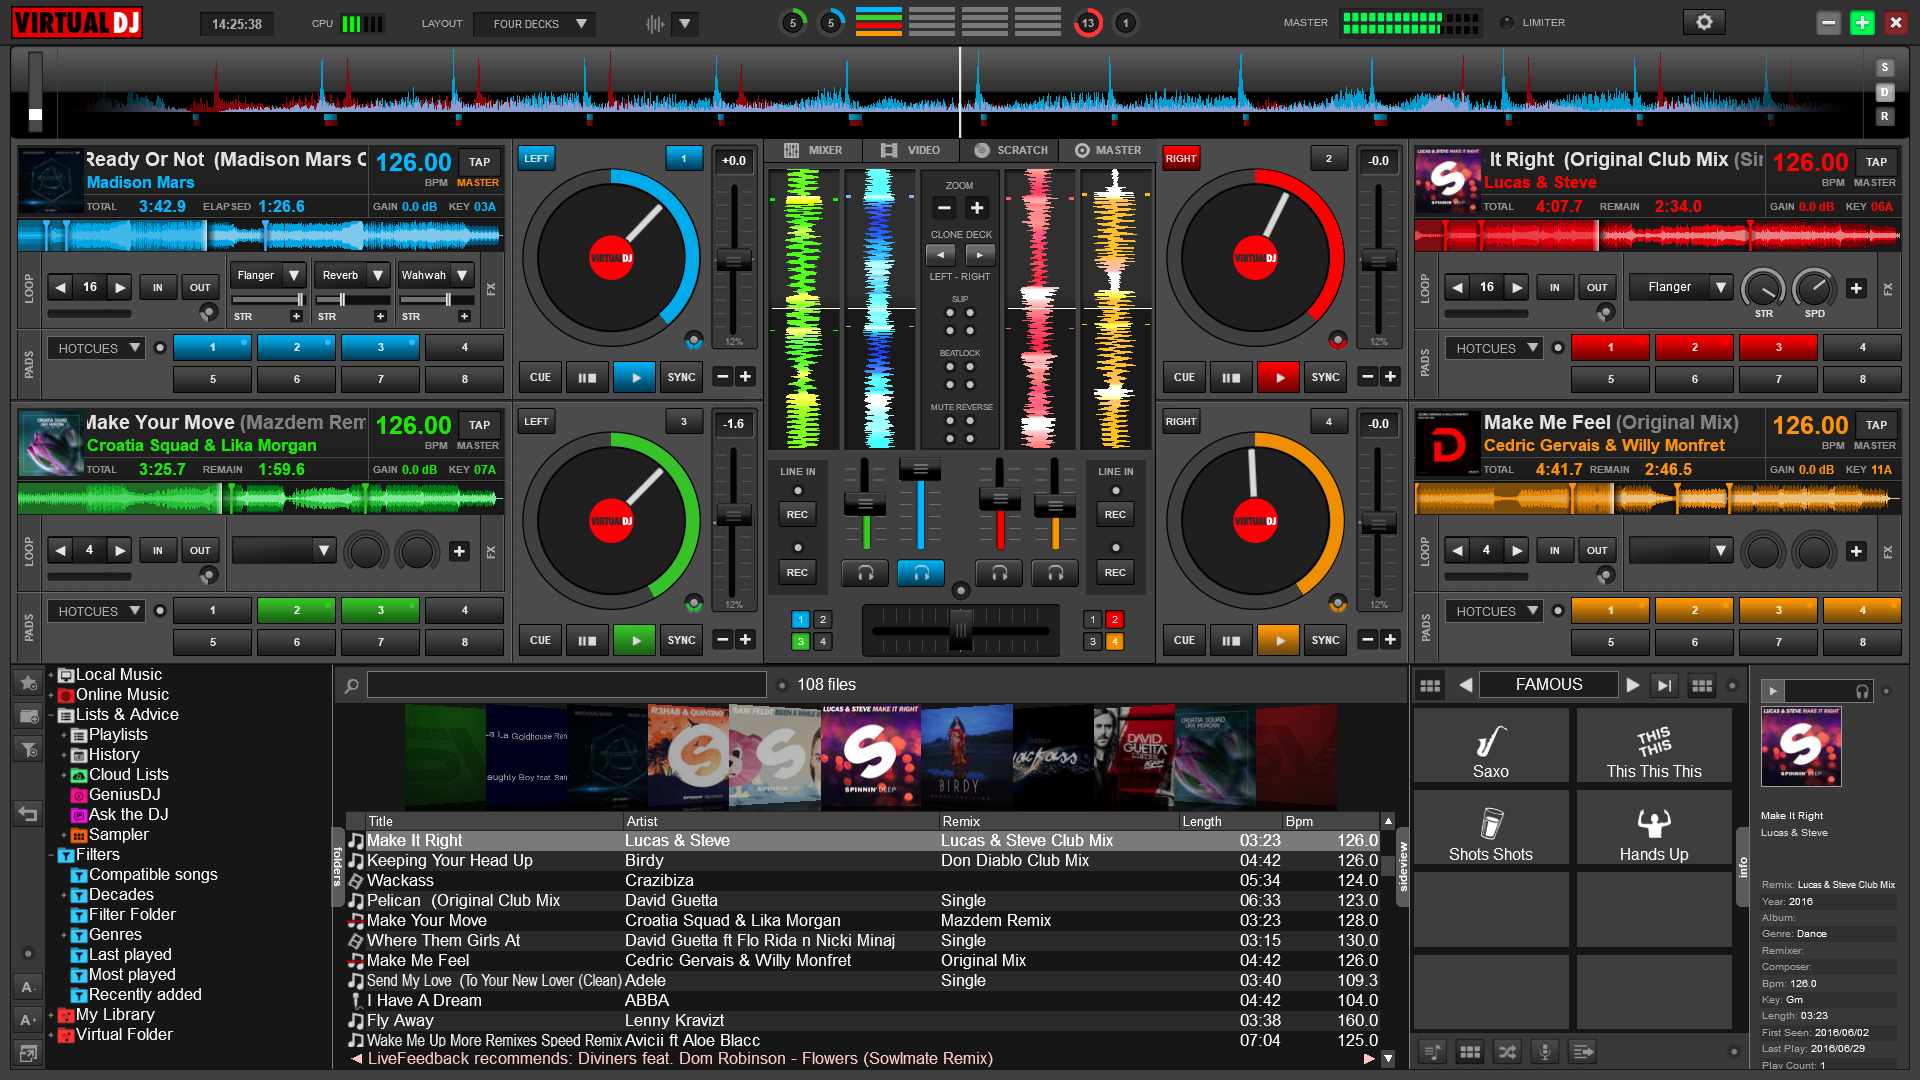Click the browser search magnifier icon
Viewport: 1920px width, 1080px height.
tap(352, 685)
